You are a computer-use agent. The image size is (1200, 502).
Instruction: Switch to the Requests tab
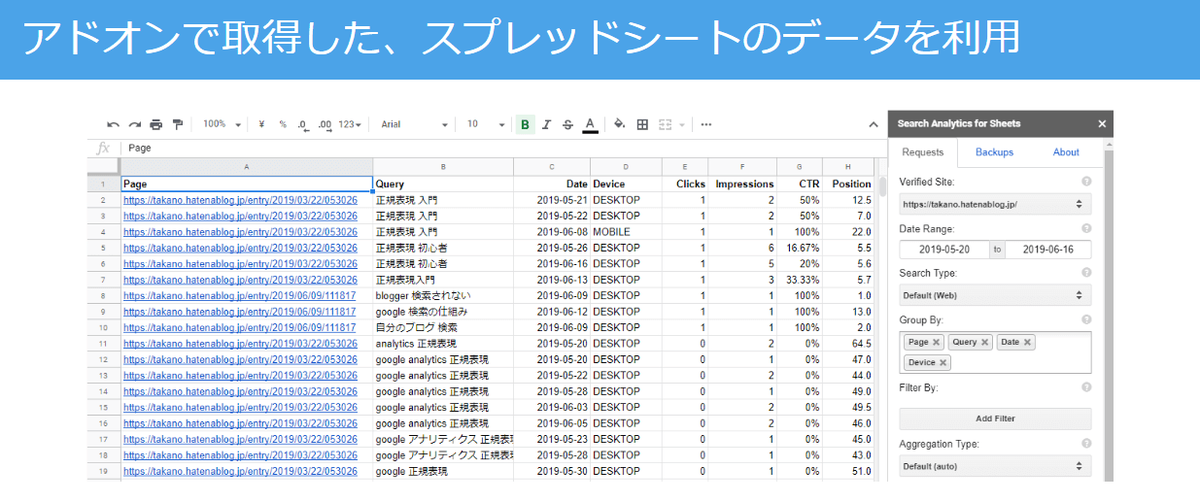[x=922, y=152]
